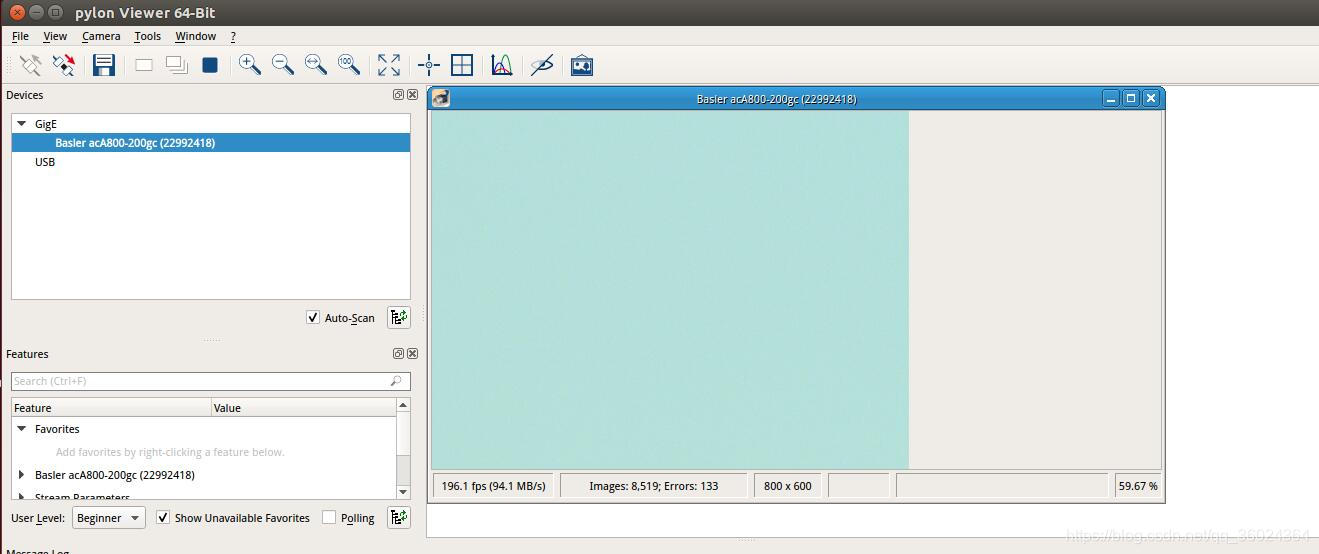Click refresh device list icon beside Auto-Scan
1319x554 pixels.
pos(399,317)
